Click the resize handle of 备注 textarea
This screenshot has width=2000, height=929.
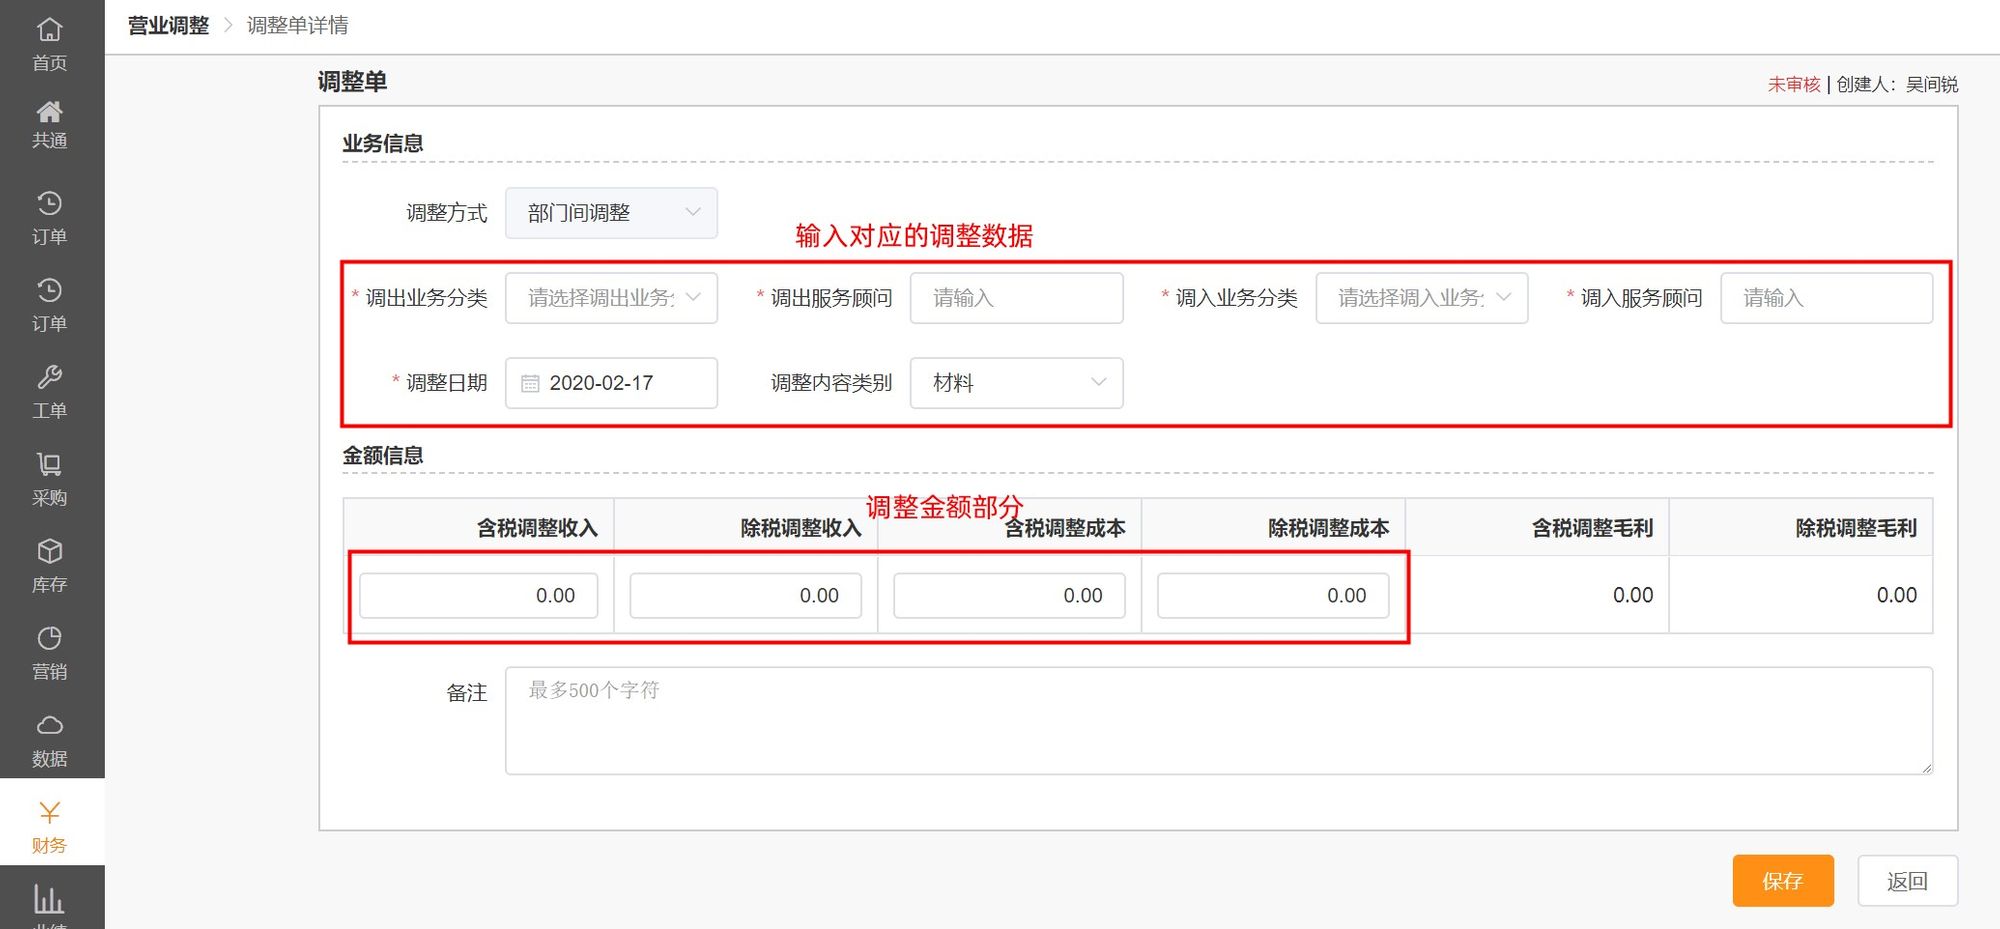[x=1926, y=768]
